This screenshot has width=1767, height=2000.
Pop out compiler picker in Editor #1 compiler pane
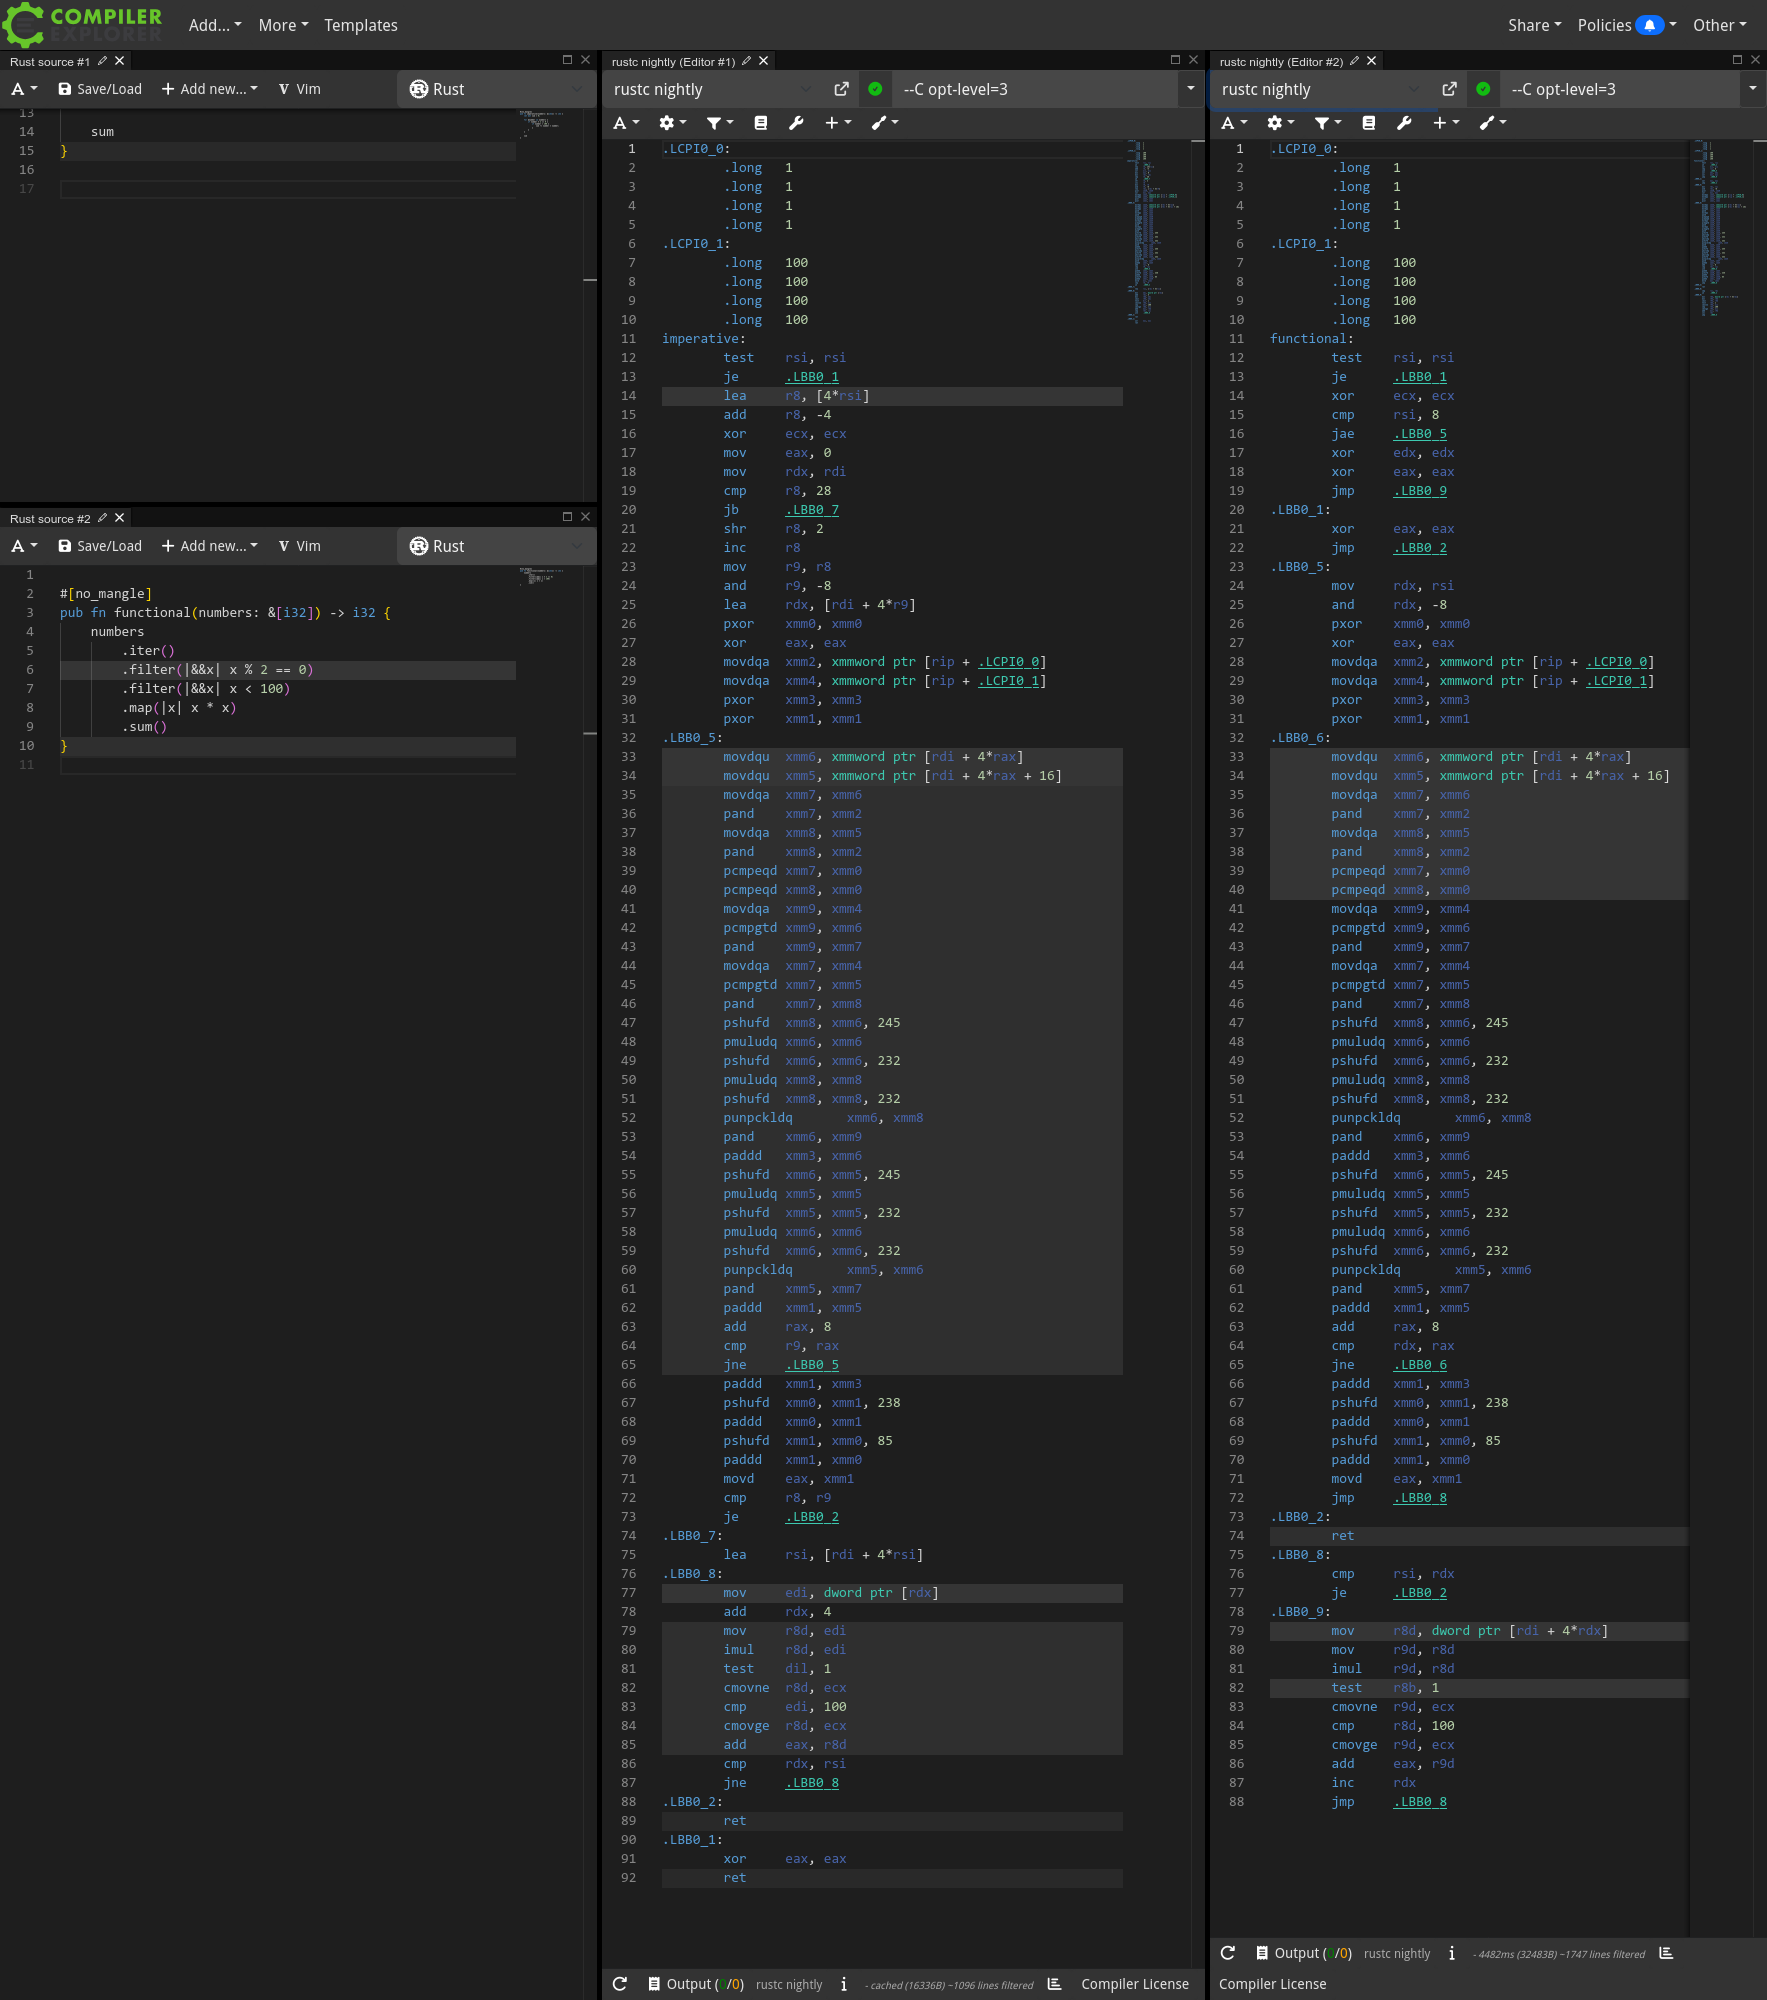point(841,89)
